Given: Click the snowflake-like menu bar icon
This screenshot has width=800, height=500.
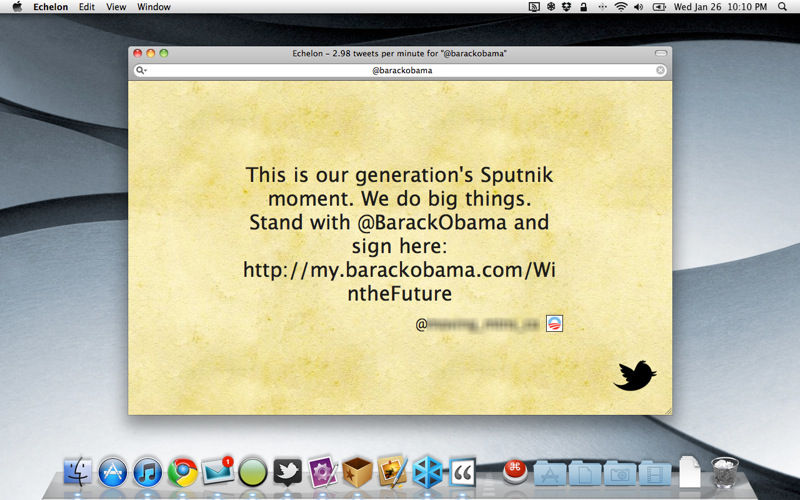Looking at the screenshot, I should pyautogui.click(x=551, y=7).
